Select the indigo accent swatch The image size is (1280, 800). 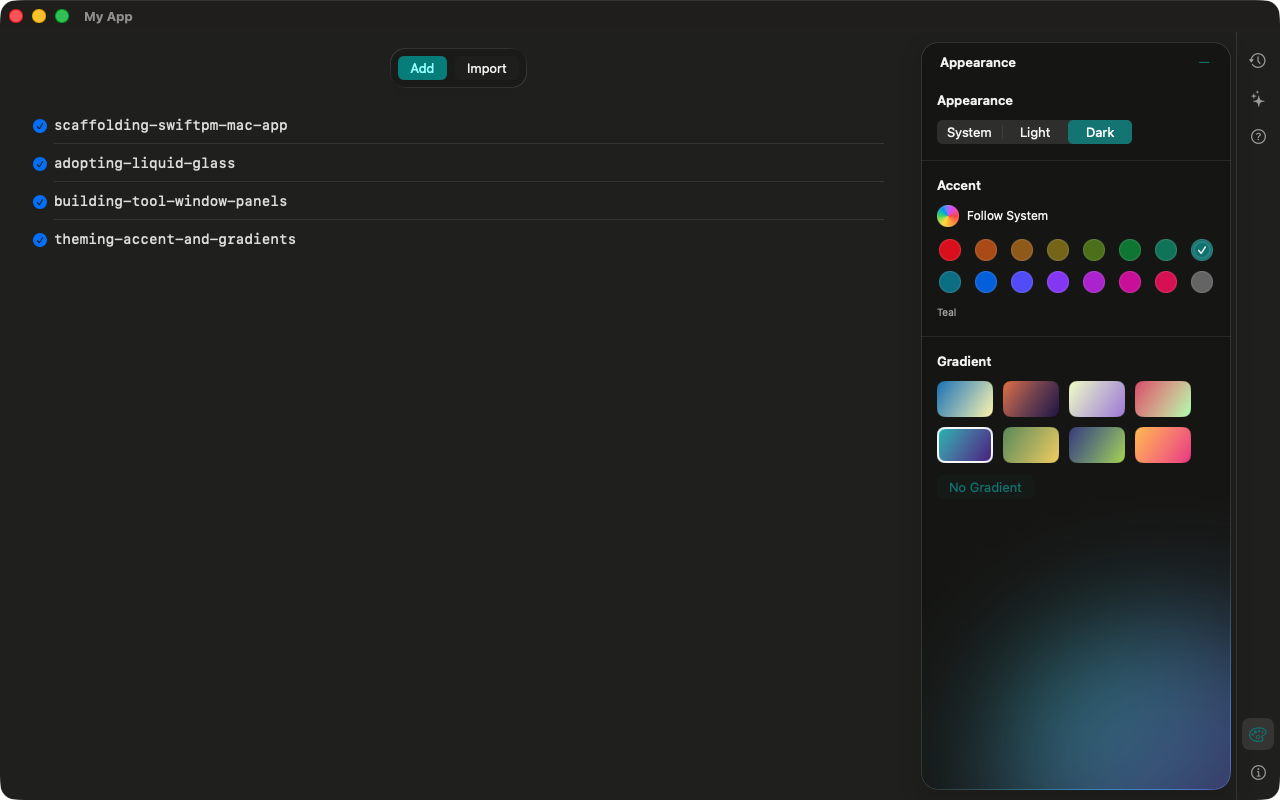coord(1022,282)
